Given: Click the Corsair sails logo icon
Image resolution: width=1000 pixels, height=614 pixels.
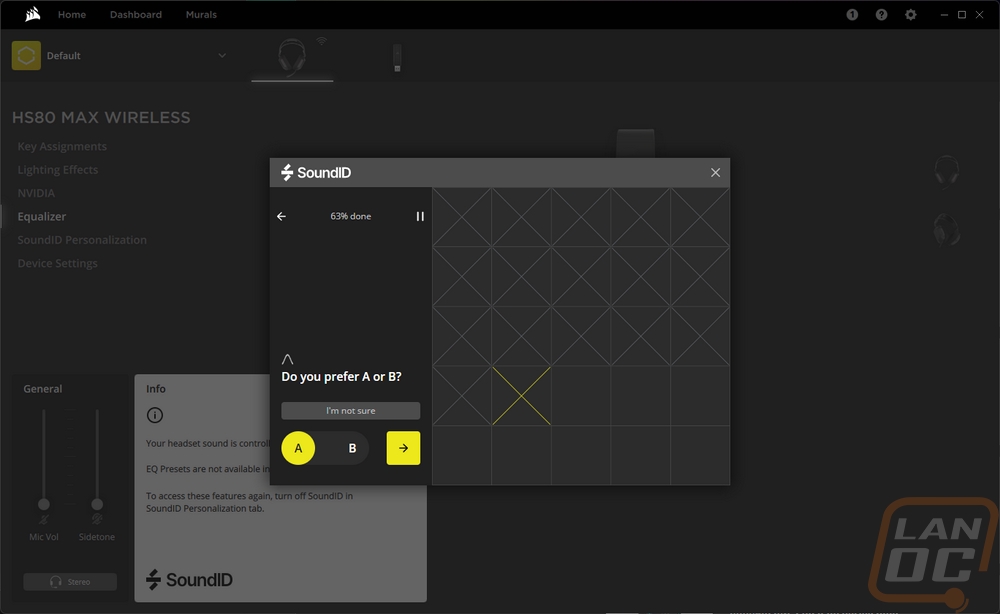Looking at the screenshot, I should click(33, 14).
